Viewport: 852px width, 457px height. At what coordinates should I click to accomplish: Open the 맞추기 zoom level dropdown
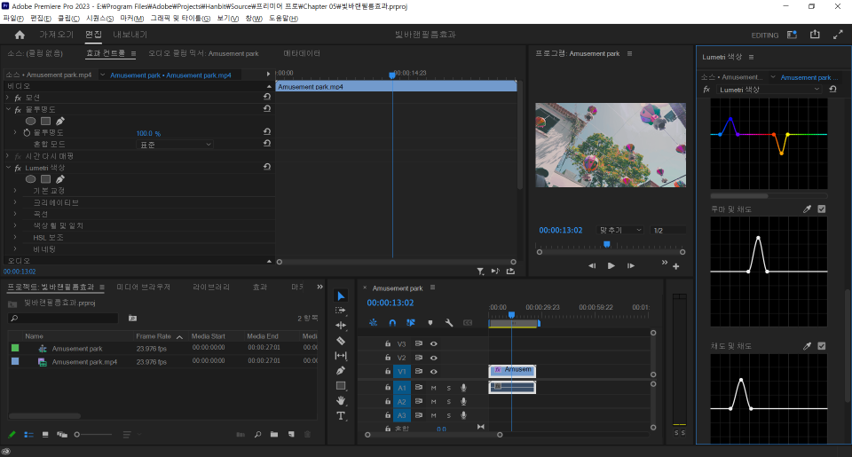620,230
